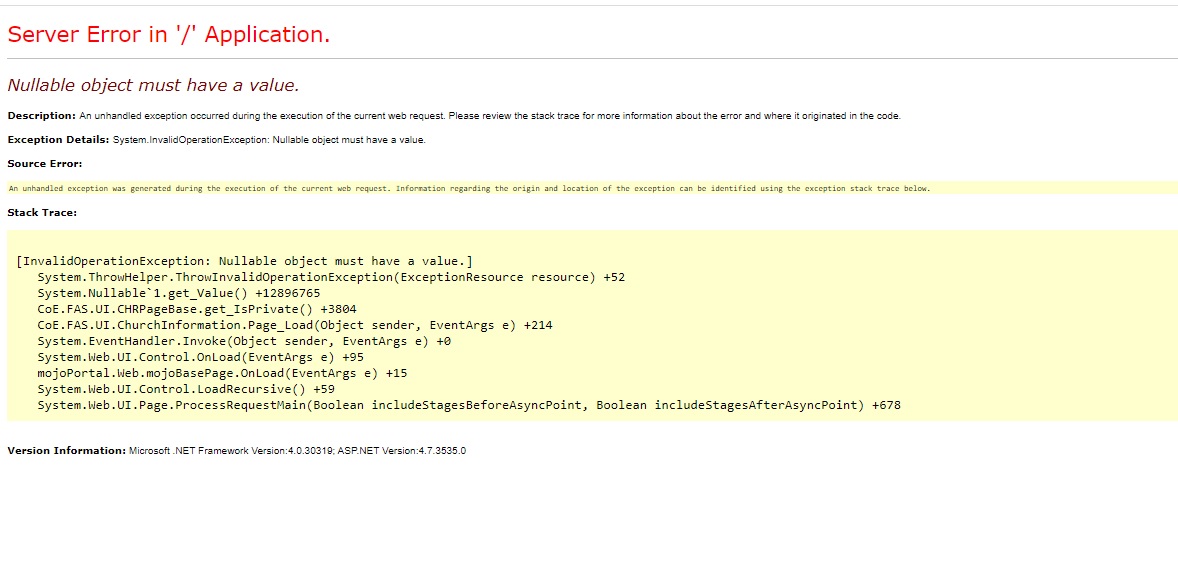Click the bold 'Version Information:' label
The height and width of the screenshot is (561, 1178).
(66, 451)
